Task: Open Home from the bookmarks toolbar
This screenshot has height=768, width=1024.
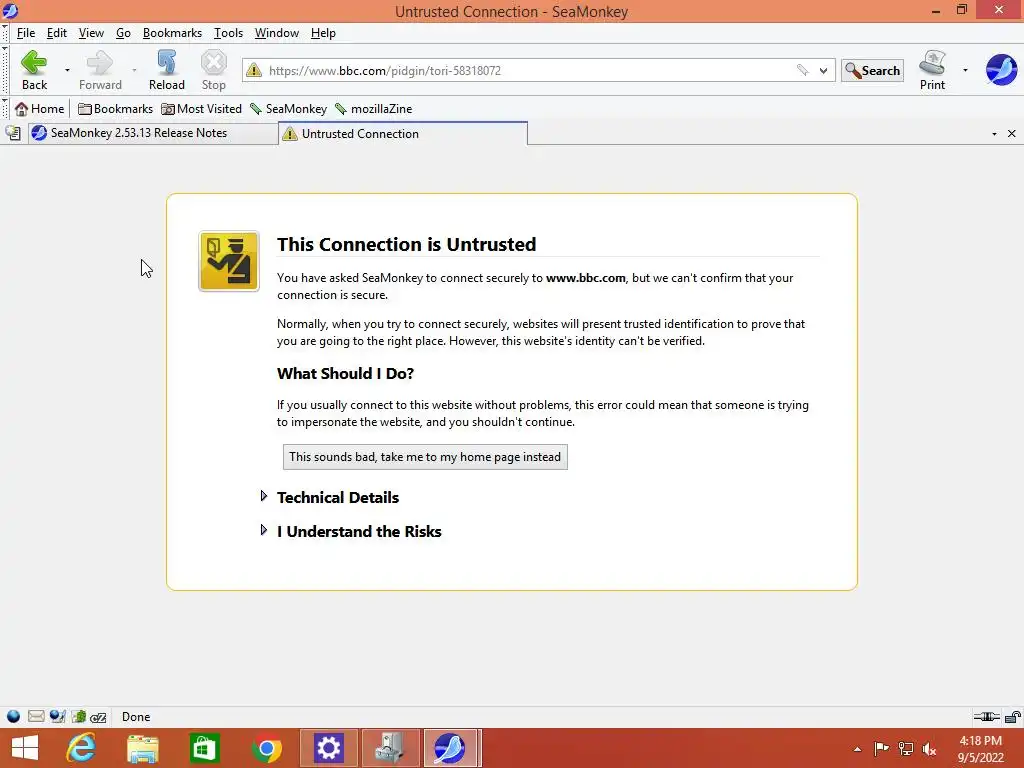Action: click(40, 108)
